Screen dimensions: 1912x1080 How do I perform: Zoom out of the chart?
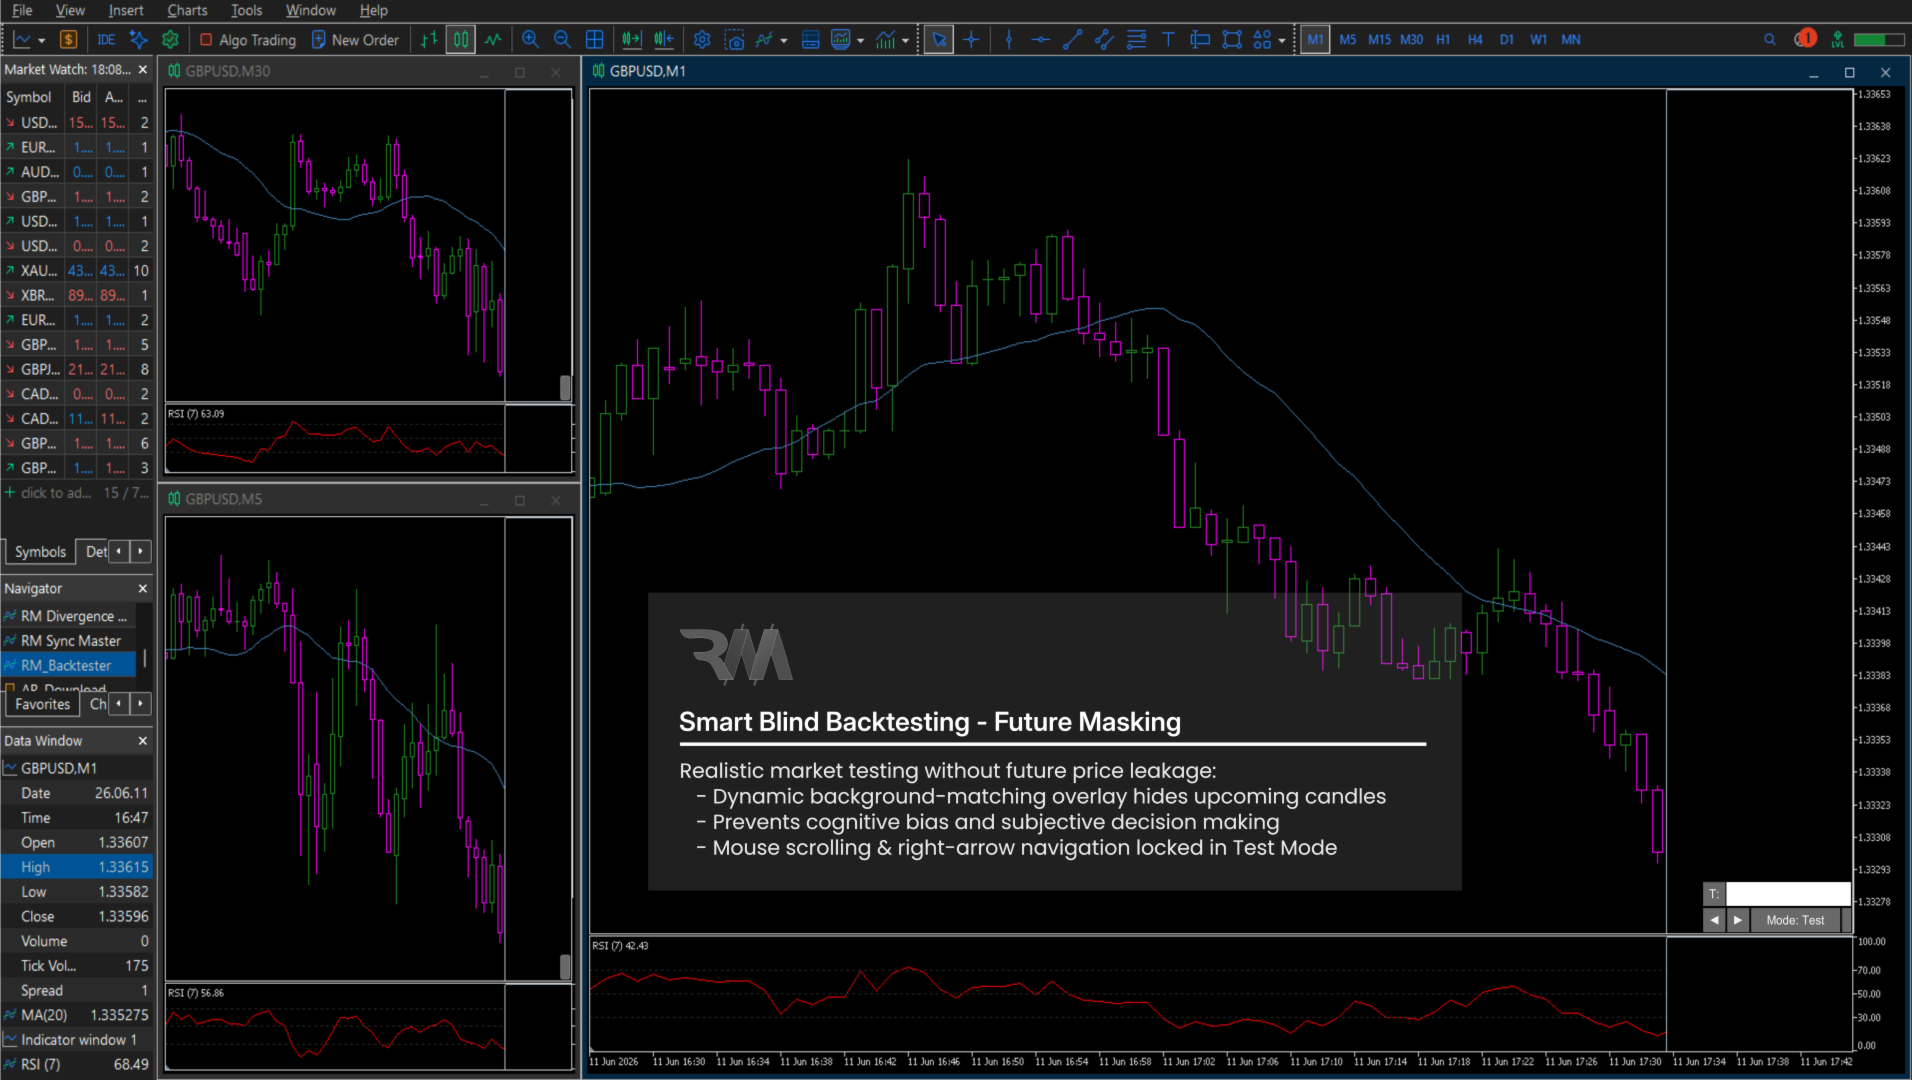(x=562, y=40)
